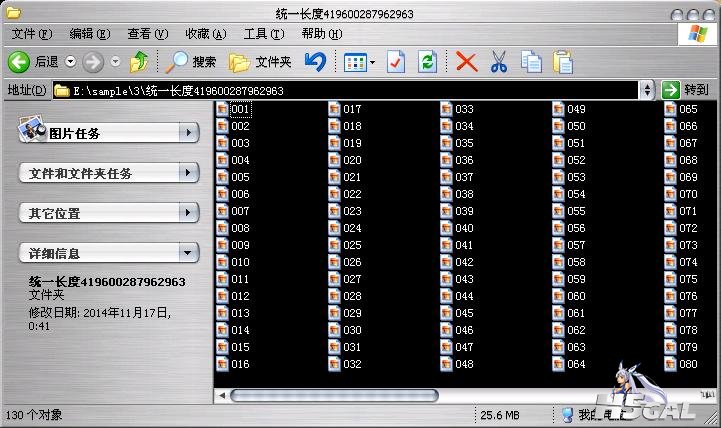Open the 编辑(E) menu
721x428 pixels.
(x=90, y=34)
